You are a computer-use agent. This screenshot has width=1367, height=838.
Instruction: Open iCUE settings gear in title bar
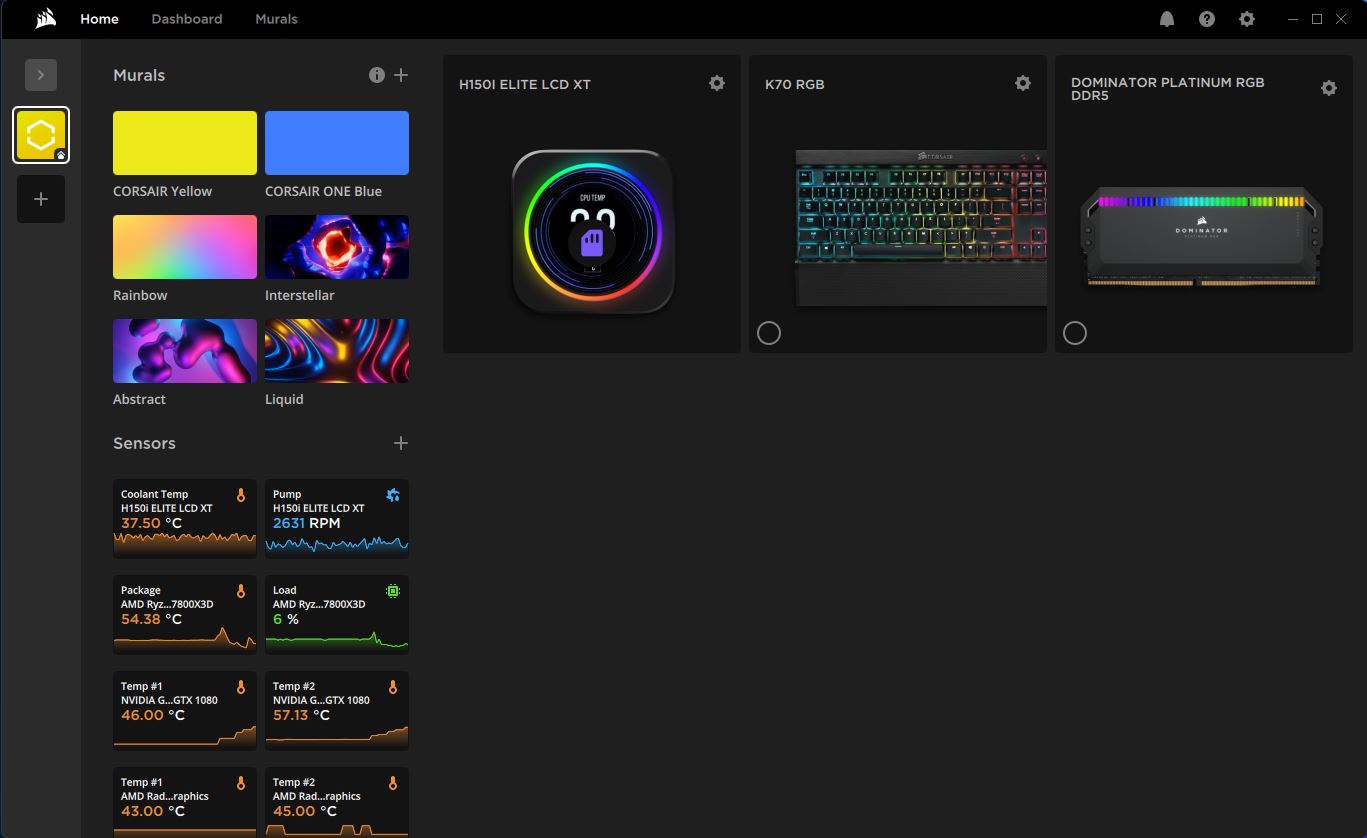[1247, 19]
